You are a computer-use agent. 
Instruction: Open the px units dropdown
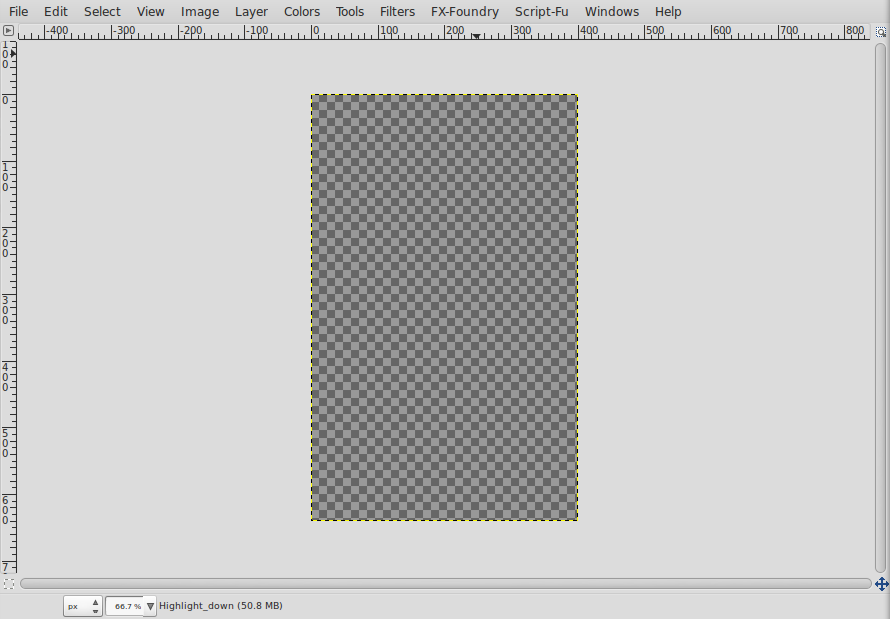click(74, 605)
